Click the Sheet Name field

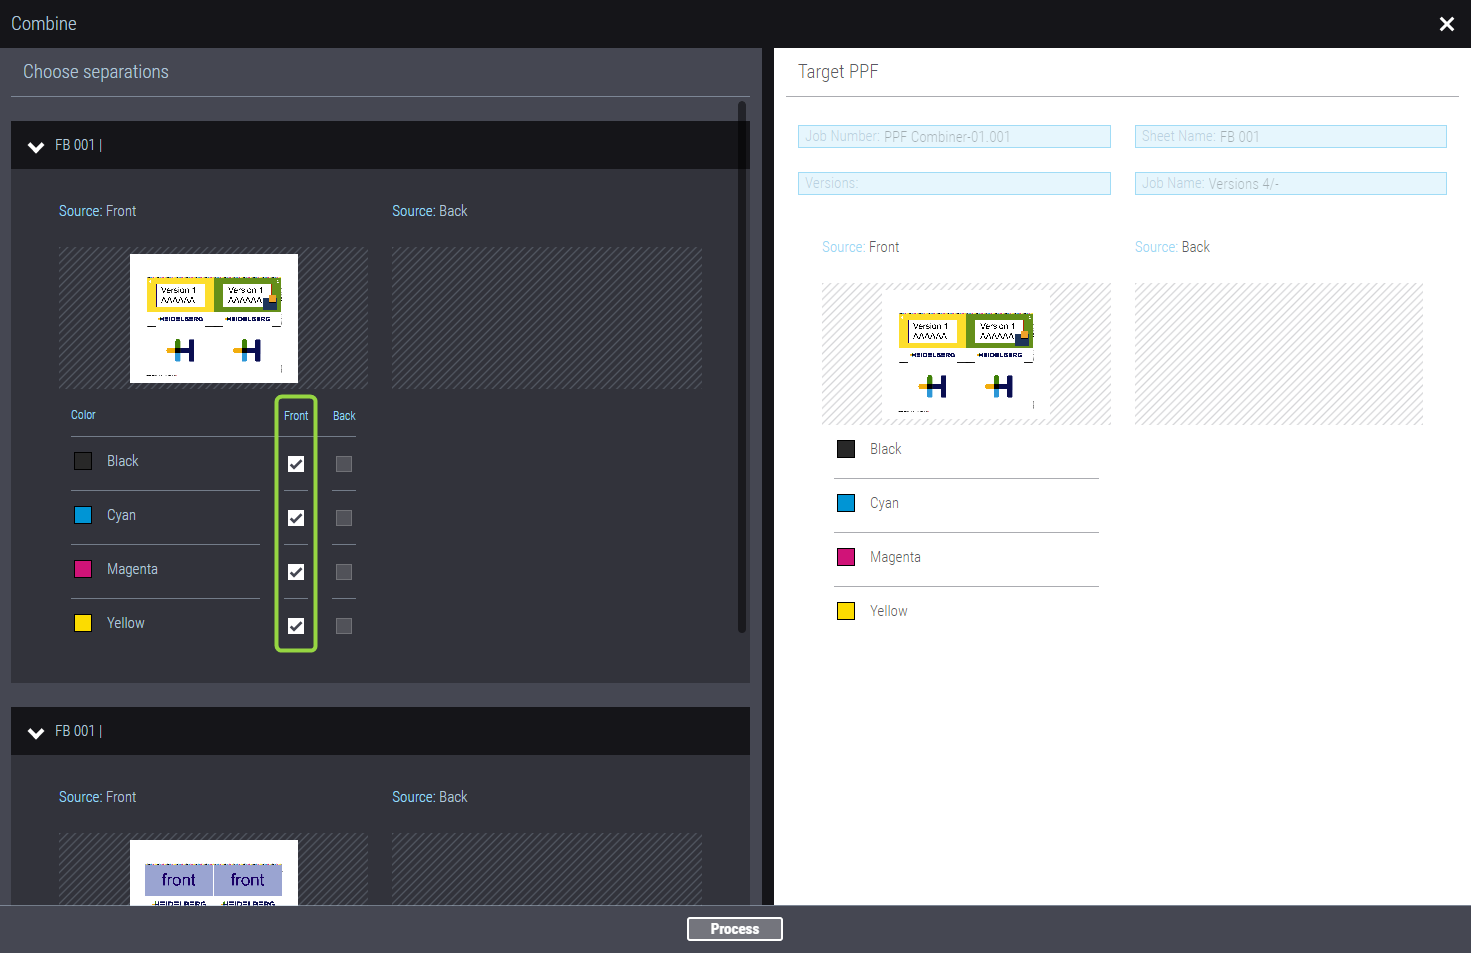point(1290,137)
